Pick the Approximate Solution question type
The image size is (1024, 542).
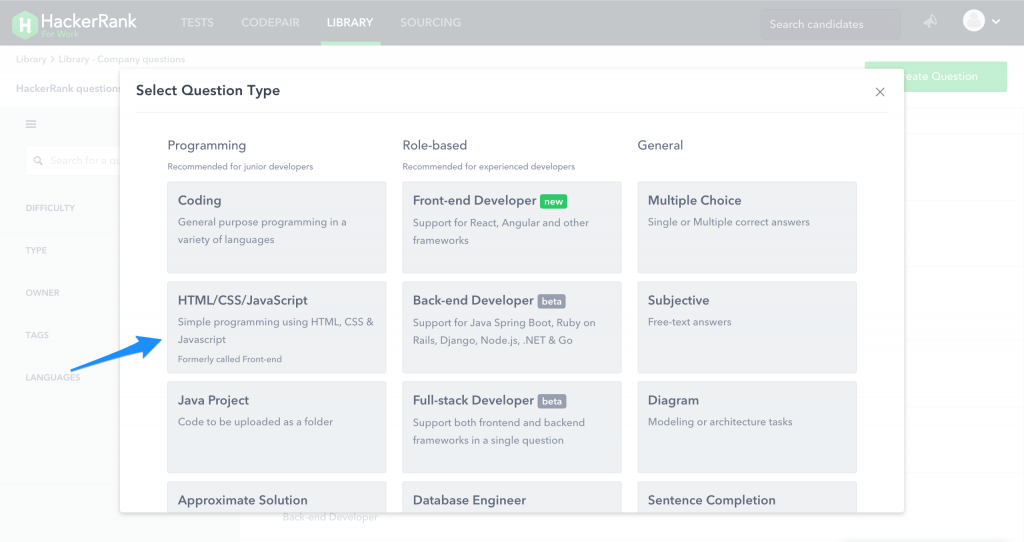click(277, 497)
